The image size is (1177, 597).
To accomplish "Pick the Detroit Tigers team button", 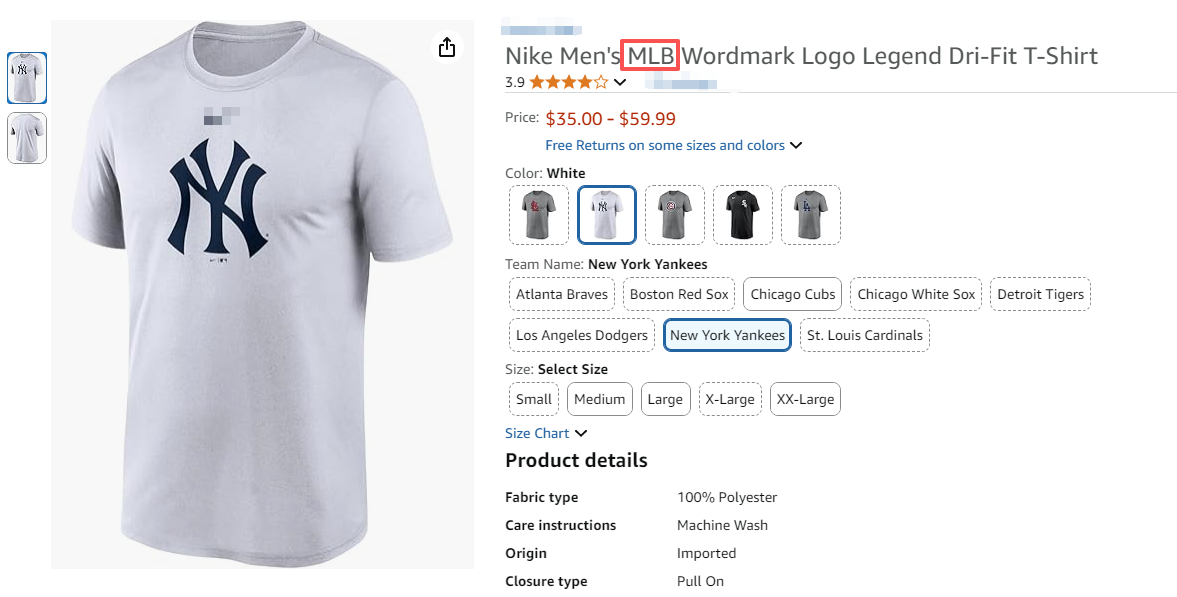I will (x=1040, y=295).
